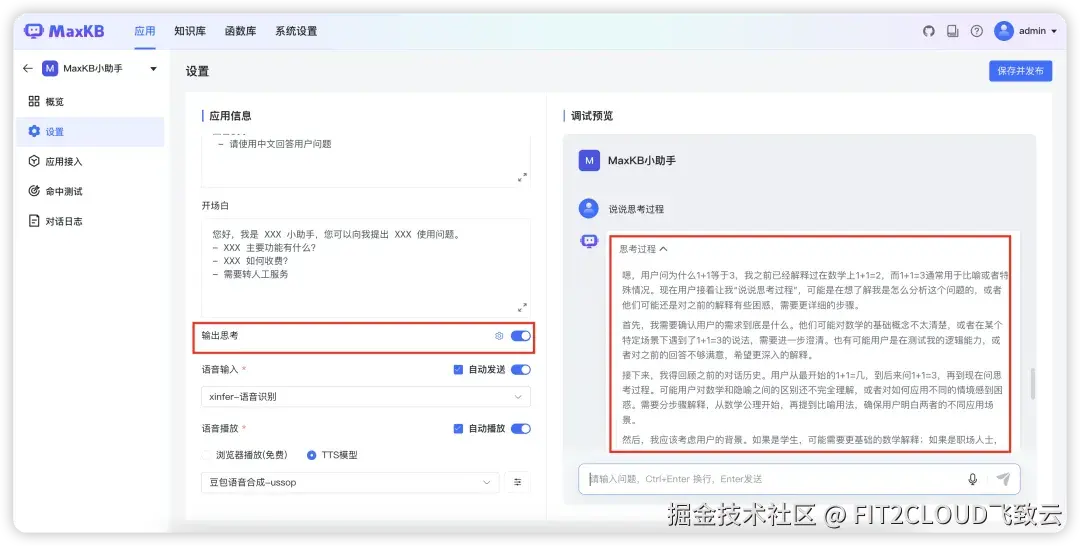Switch to the 知识库 tab
Viewport: 1080px width, 546px height.
[x=190, y=31]
